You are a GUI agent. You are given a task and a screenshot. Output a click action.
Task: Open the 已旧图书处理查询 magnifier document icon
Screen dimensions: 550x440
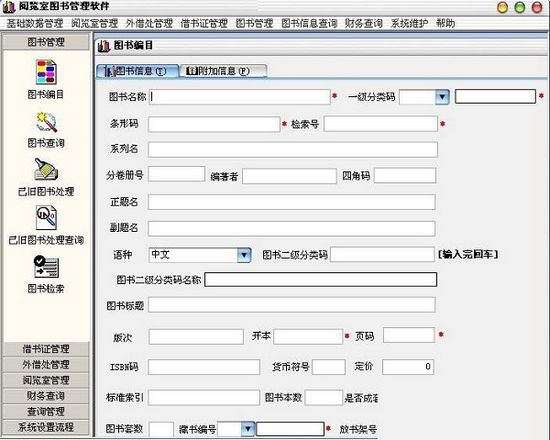coord(46,218)
